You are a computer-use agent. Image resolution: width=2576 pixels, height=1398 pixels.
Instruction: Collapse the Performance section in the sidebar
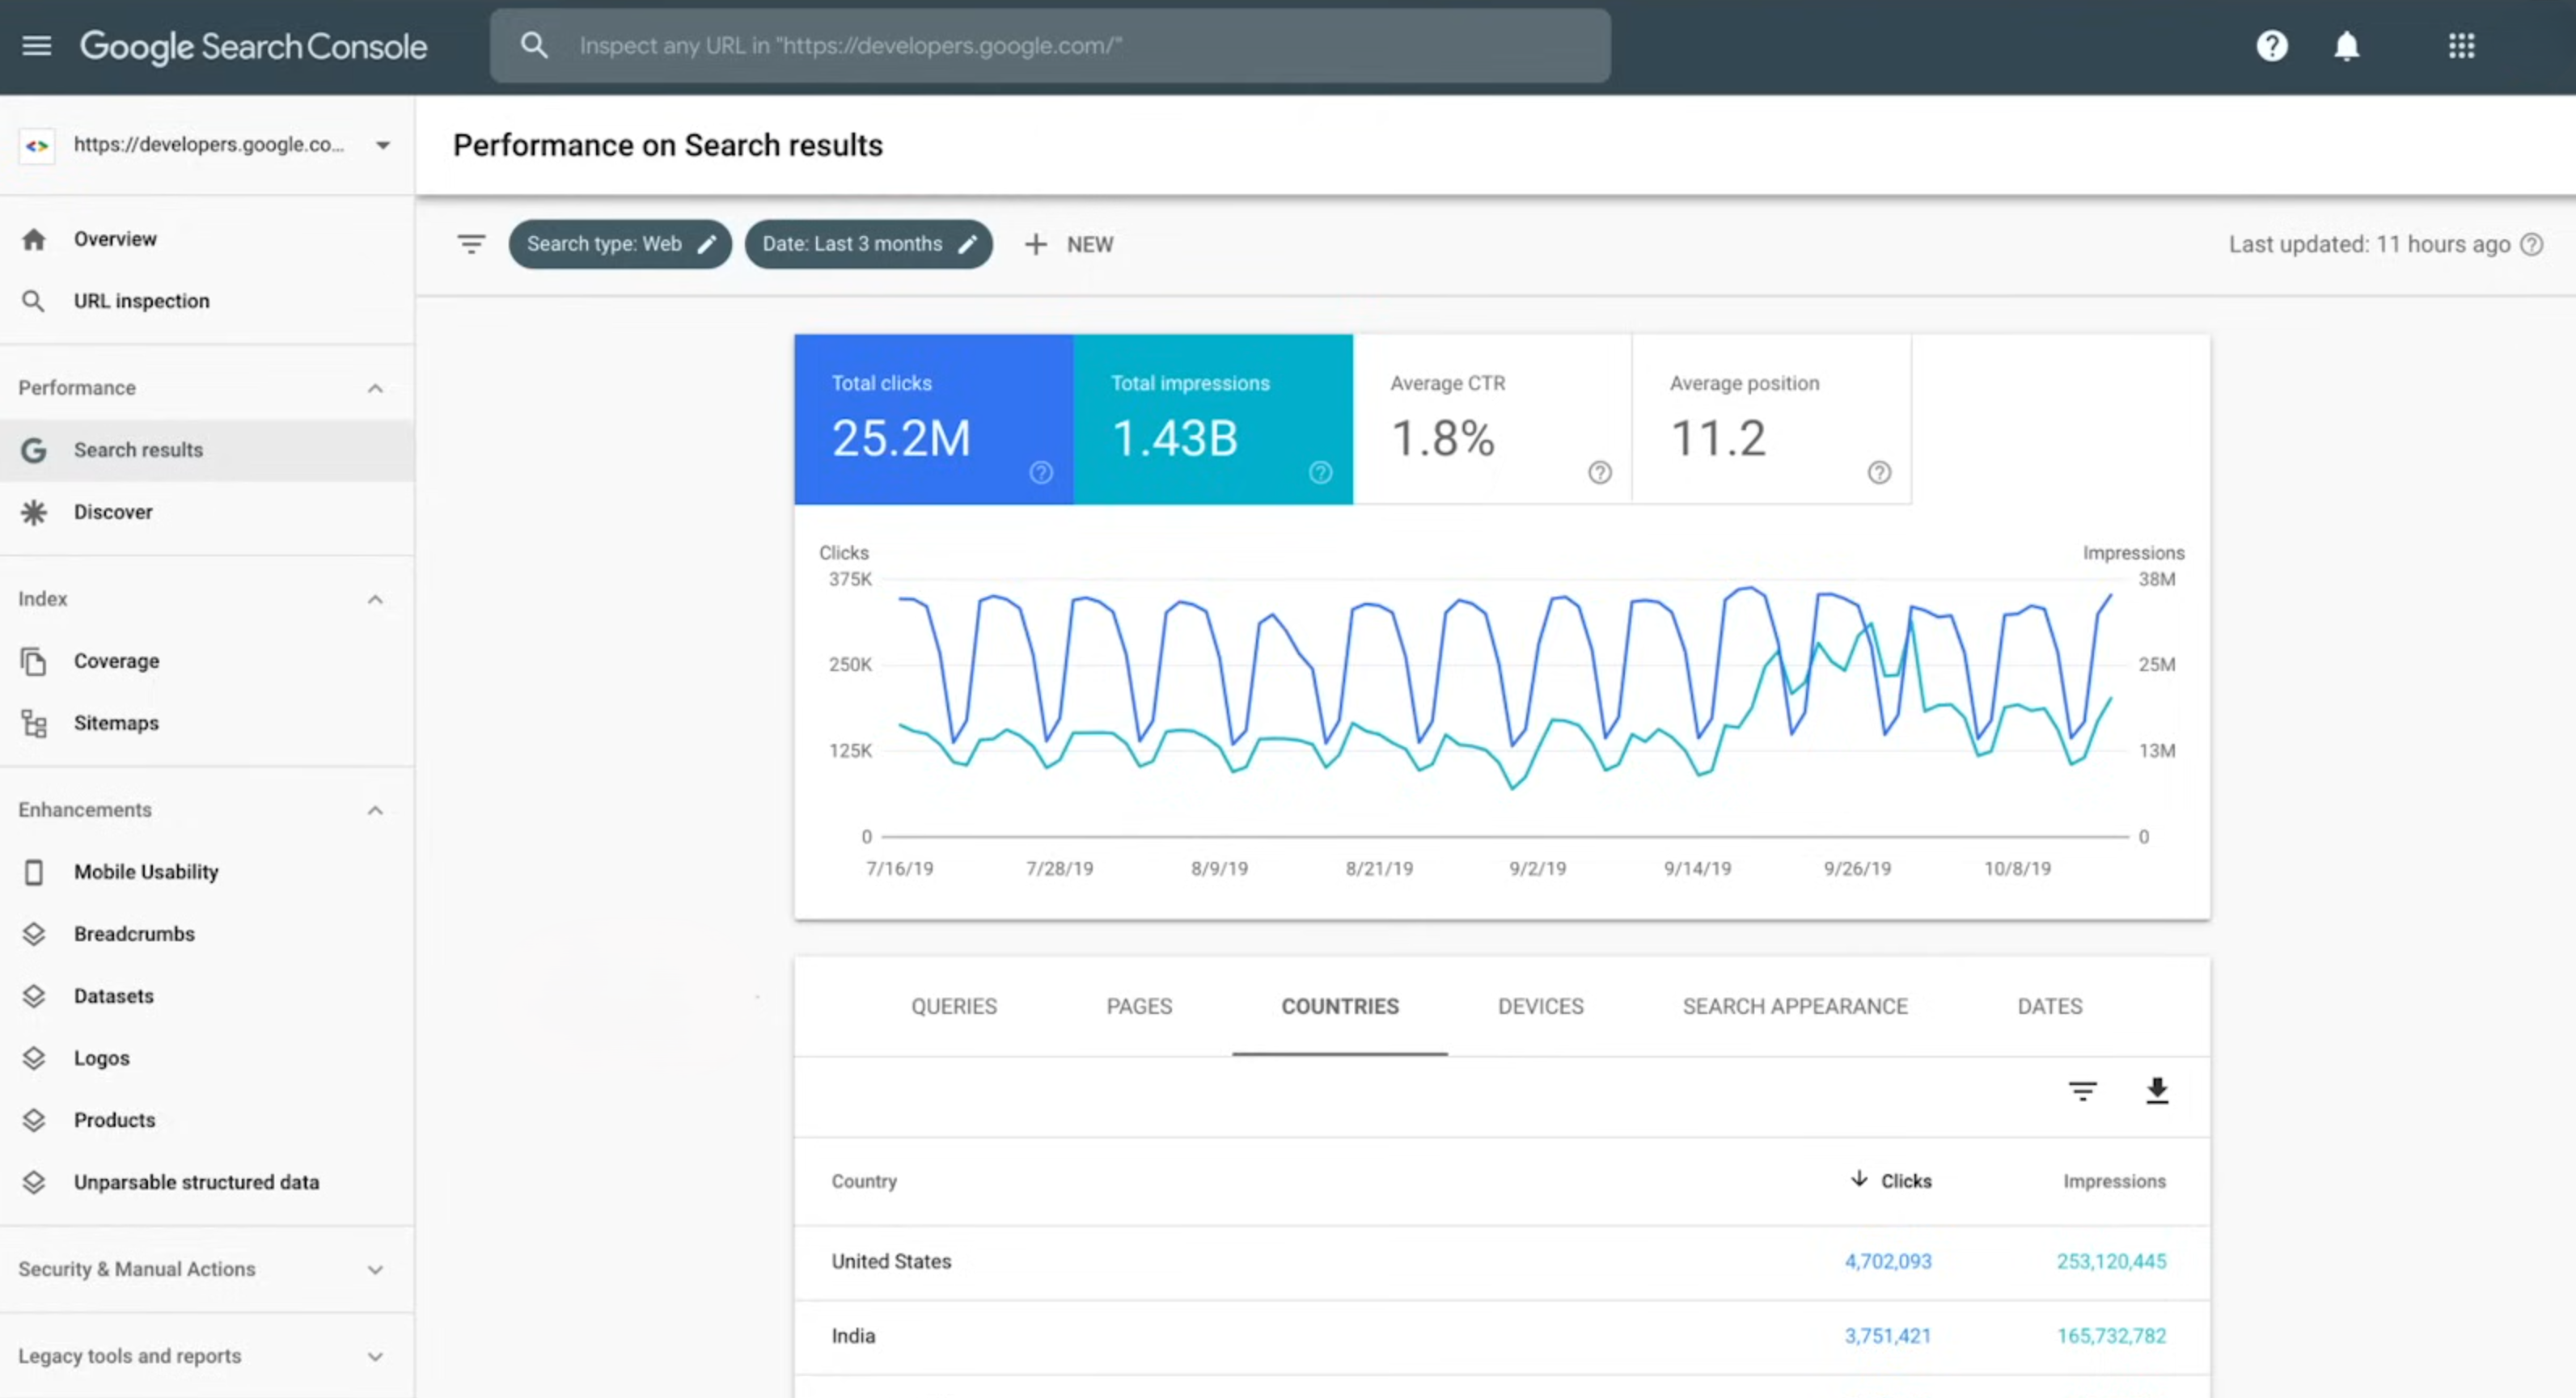375,387
